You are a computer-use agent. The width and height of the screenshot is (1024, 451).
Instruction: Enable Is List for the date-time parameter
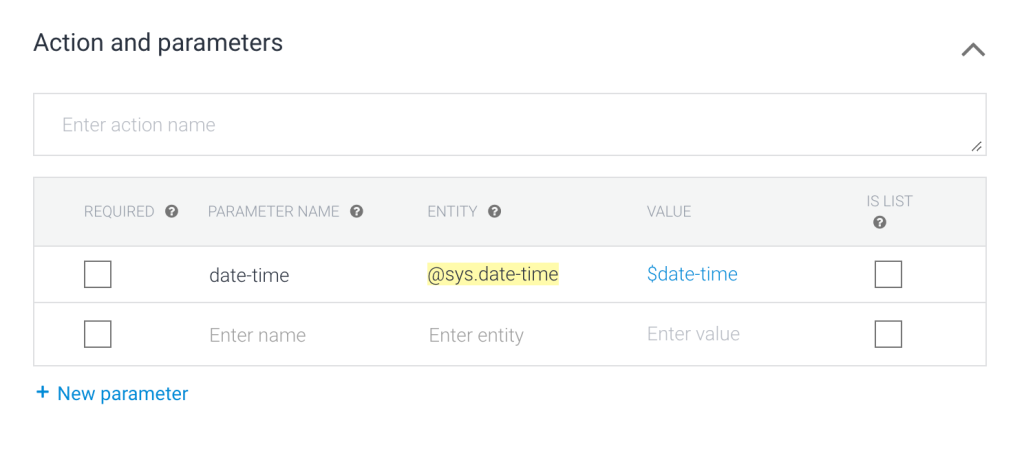[x=888, y=274]
